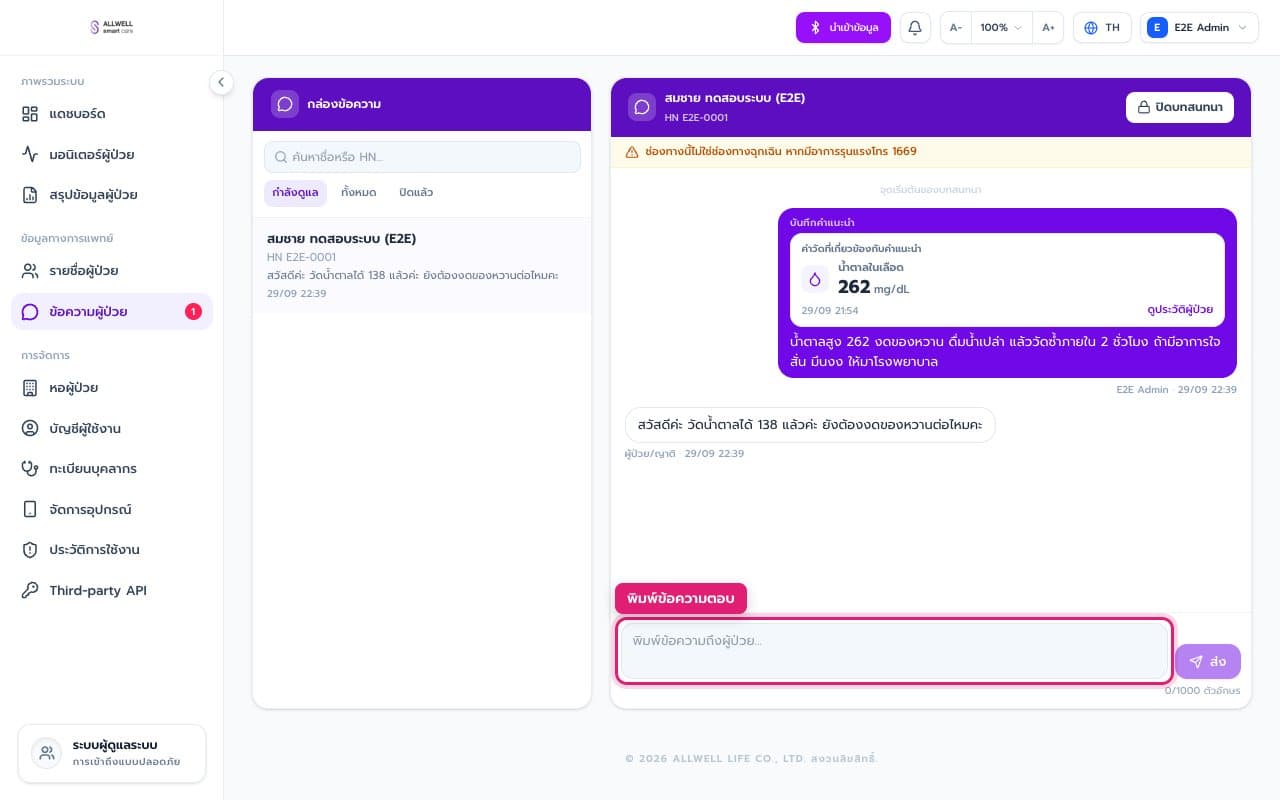The image size is (1280, 800).
Task: Switch to the ทั้งหมด filter tab
Action: [358, 192]
